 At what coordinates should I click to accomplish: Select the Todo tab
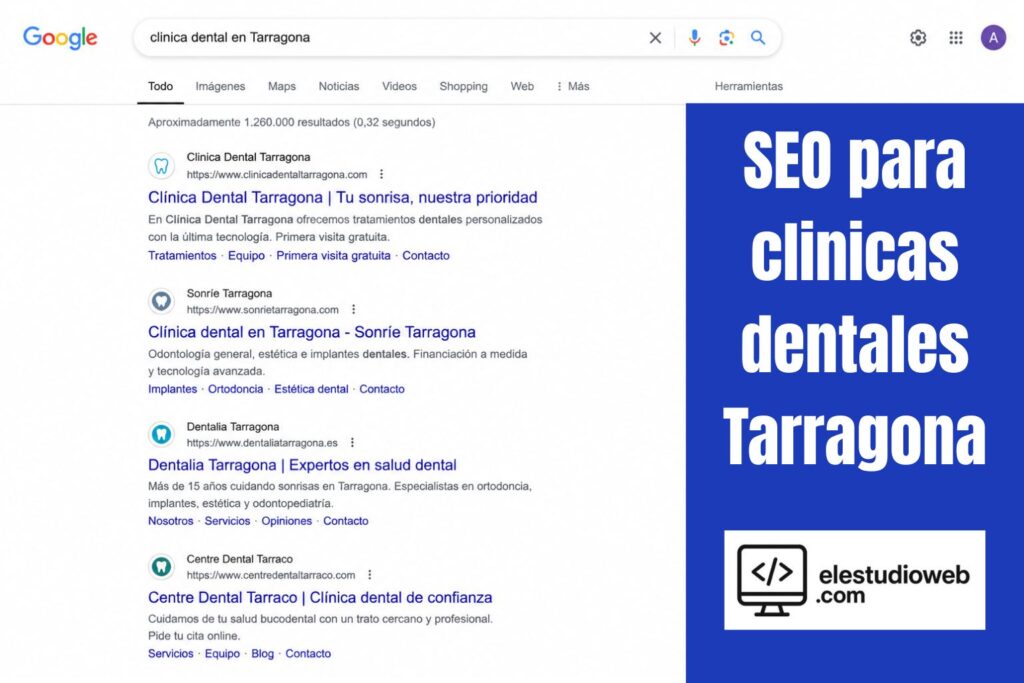pos(160,86)
